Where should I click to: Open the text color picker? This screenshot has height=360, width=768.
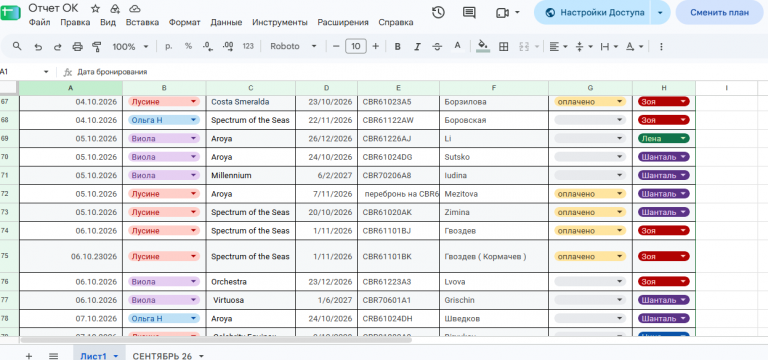457,46
